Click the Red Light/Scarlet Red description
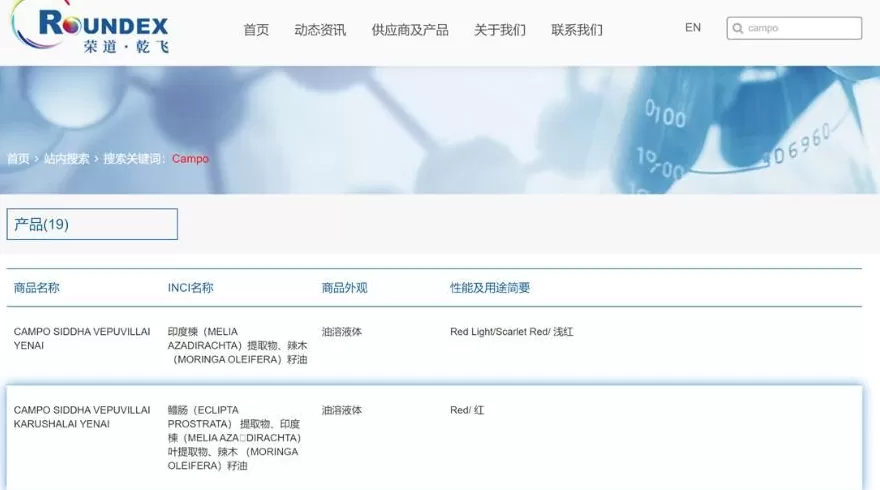Screen dimensions: 880x490 coord(511,332)
